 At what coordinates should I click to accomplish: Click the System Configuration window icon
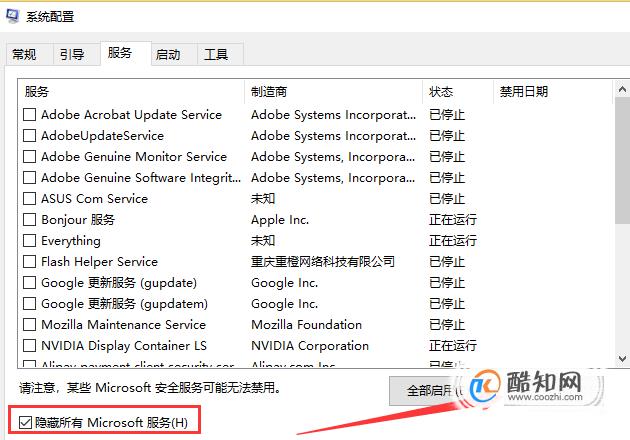click(12, 16)
